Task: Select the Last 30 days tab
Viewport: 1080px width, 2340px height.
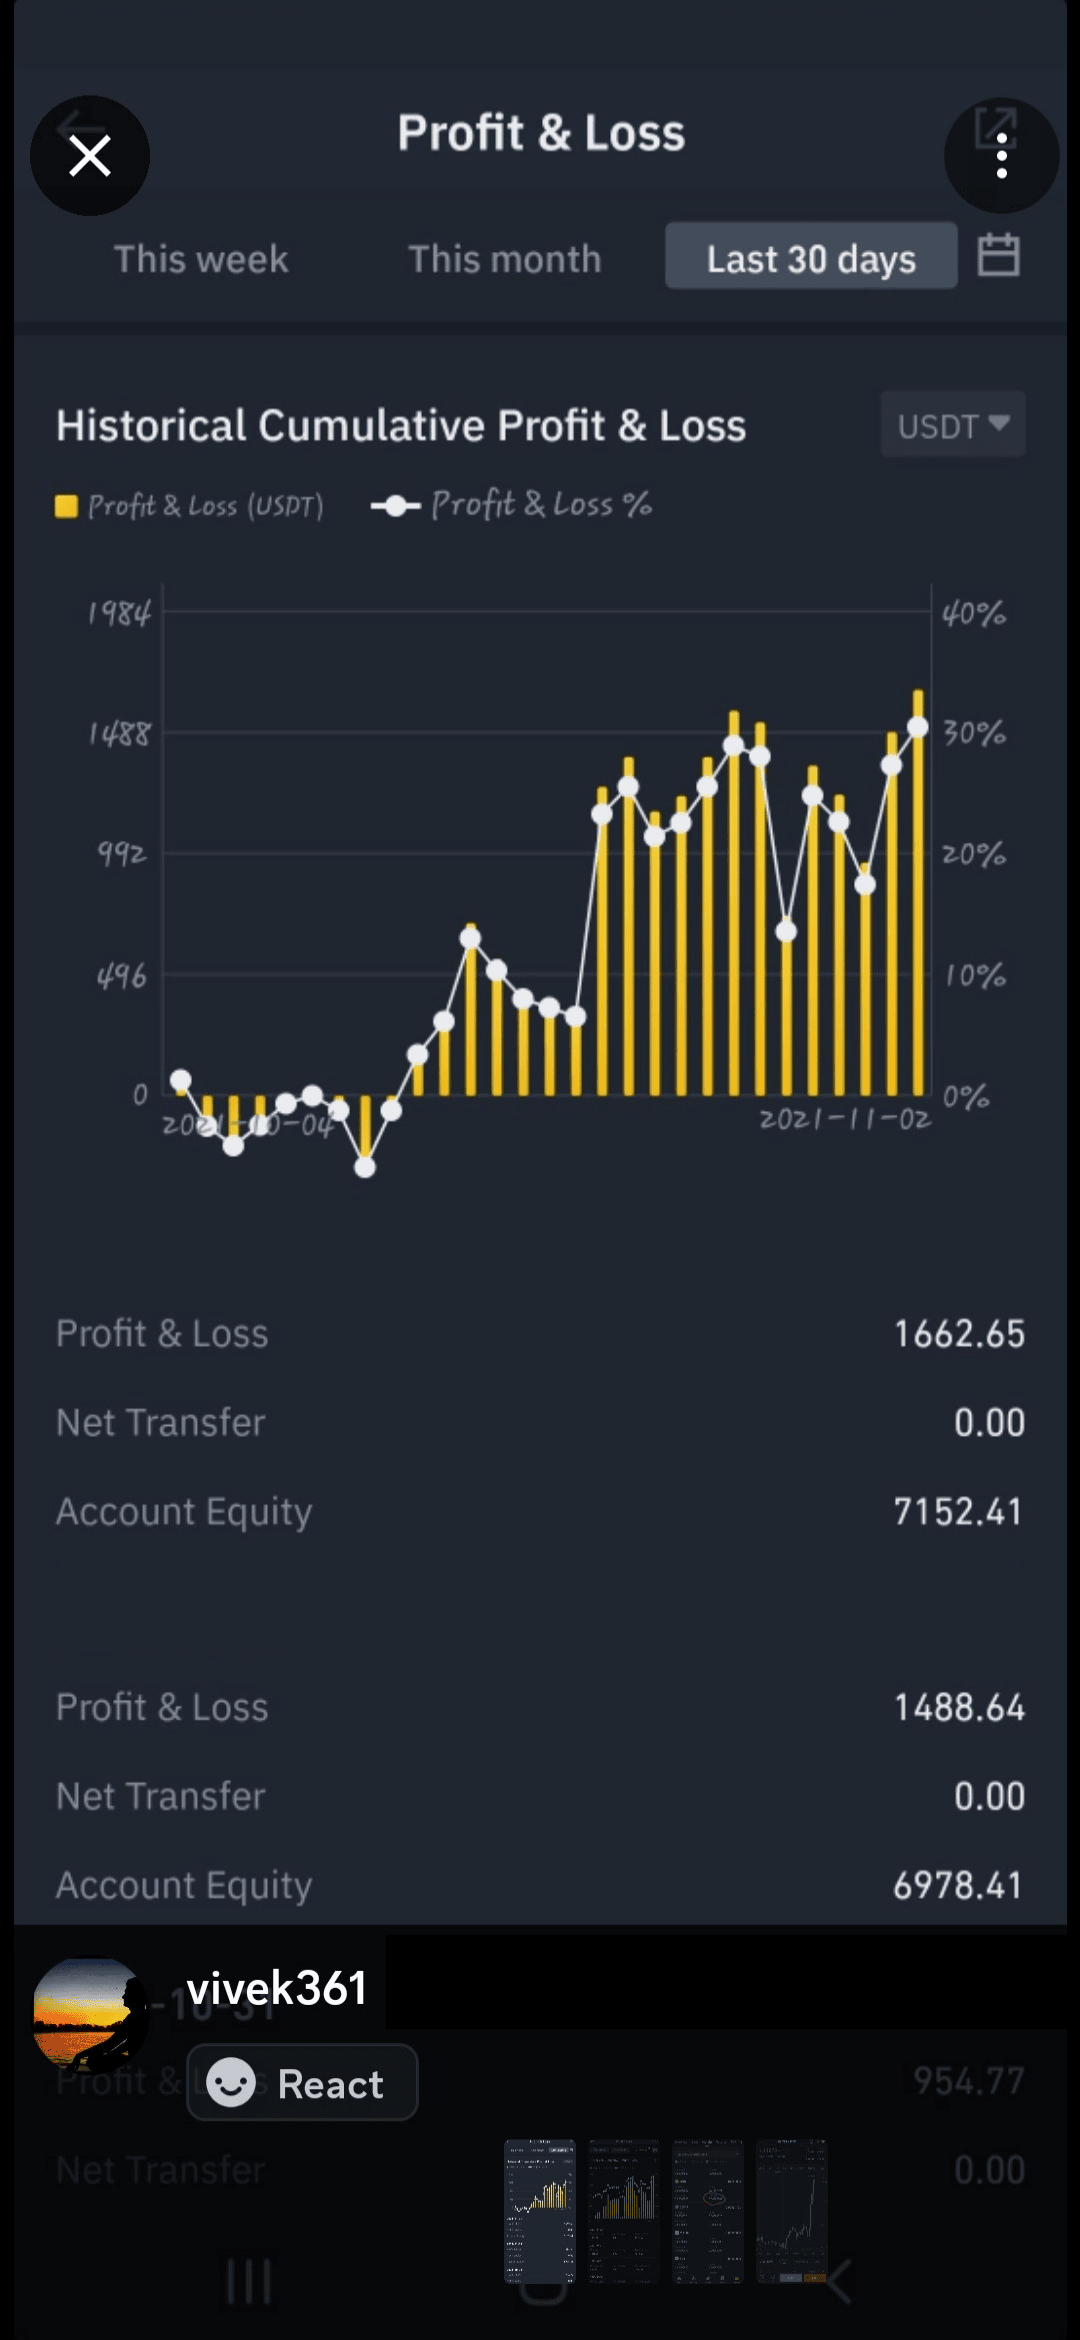Action: coord(811,259)
